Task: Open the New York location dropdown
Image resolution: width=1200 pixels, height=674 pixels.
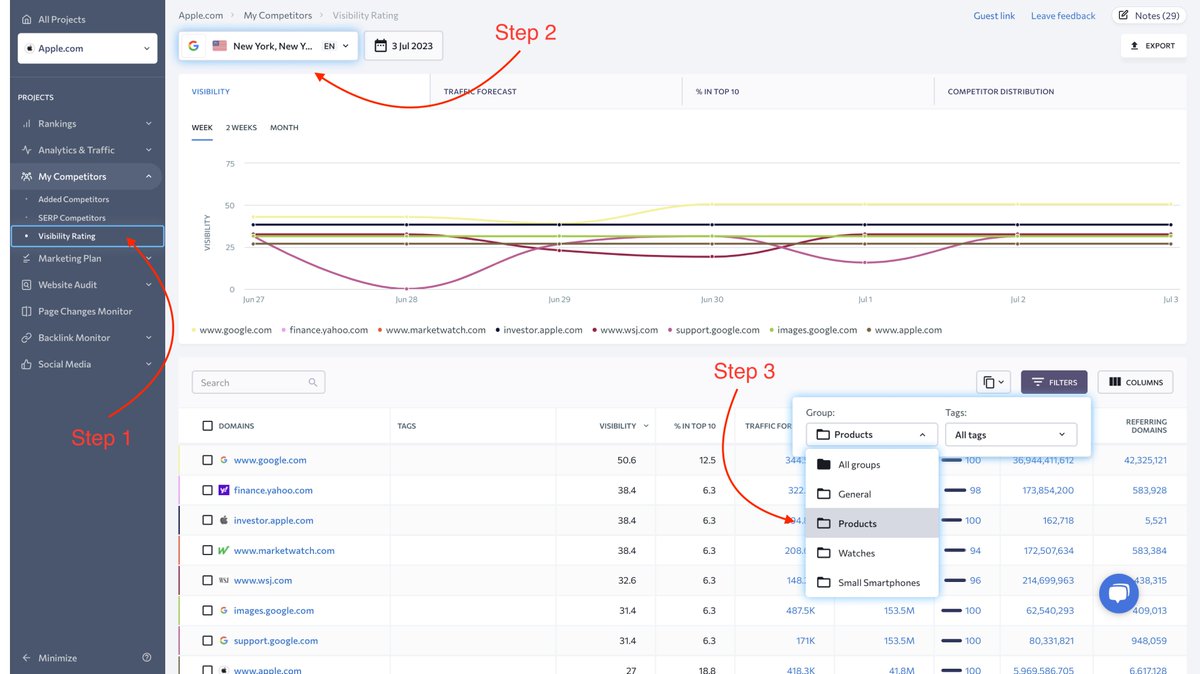Action: (x=268, y=46)
